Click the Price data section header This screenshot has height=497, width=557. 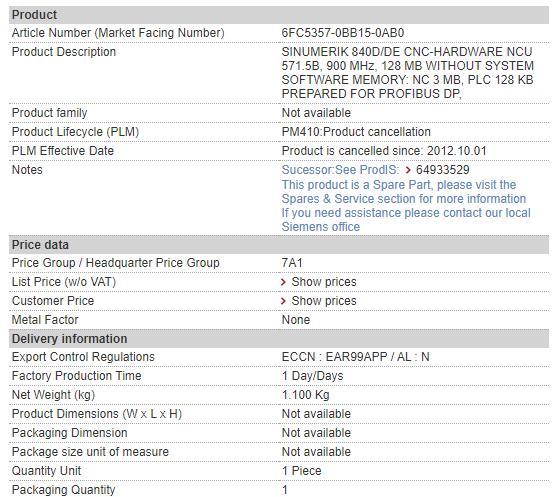click(x=279, y=245)
